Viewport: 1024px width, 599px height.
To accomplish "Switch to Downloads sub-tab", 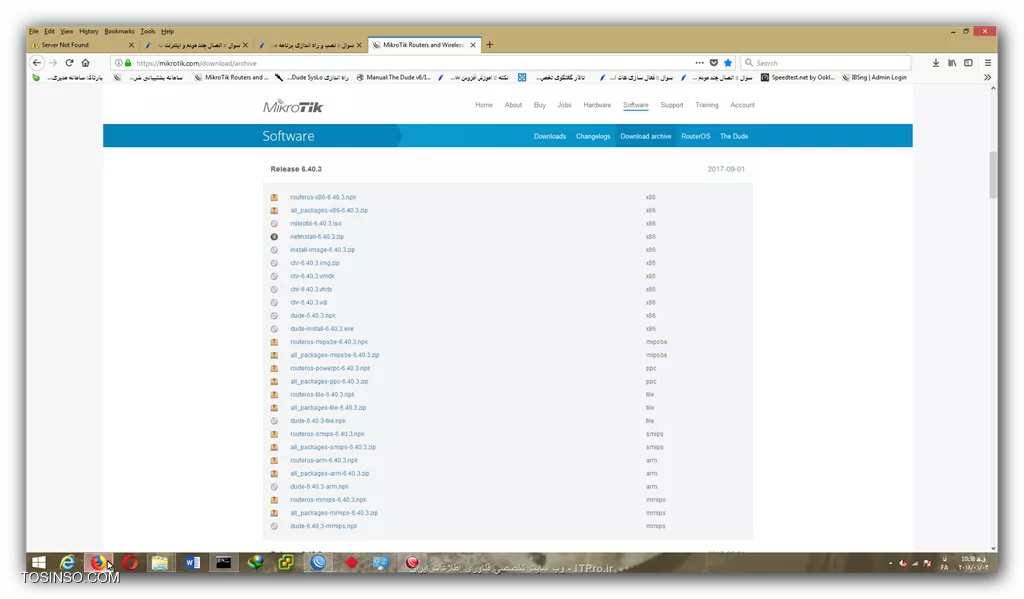I will tap(550, 136).
